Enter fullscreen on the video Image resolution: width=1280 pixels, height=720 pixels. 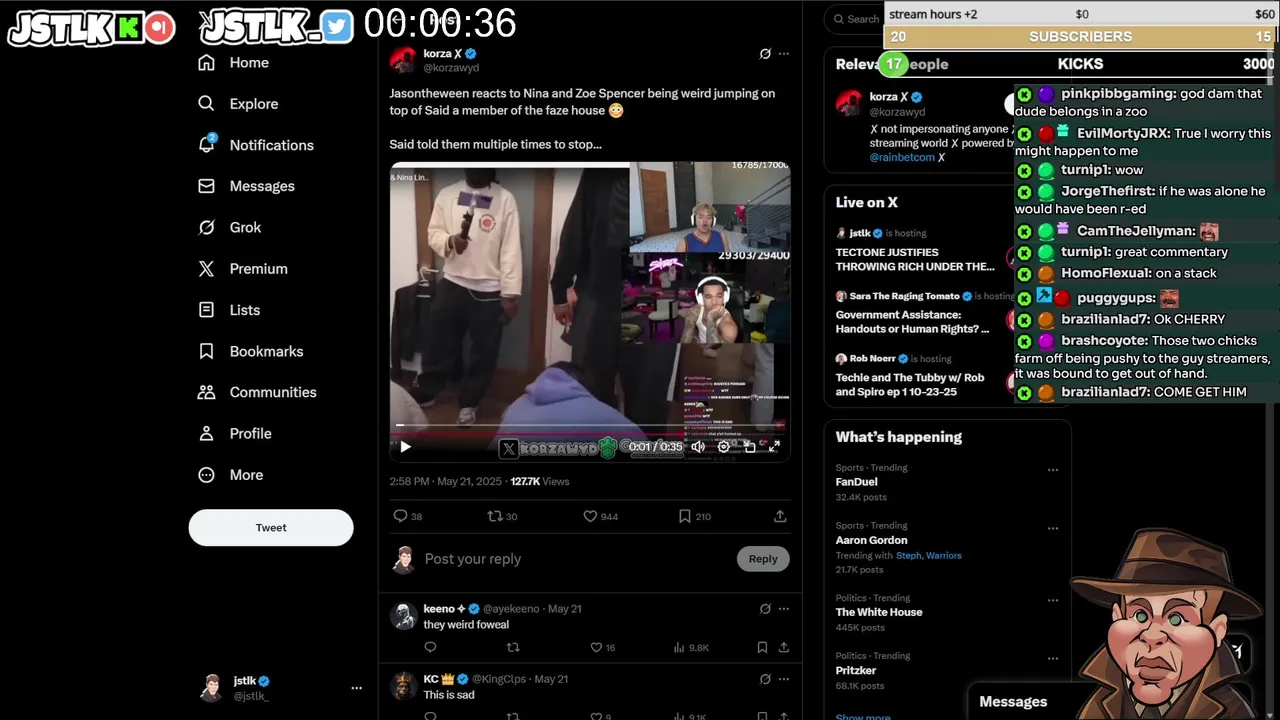(774, 447)
